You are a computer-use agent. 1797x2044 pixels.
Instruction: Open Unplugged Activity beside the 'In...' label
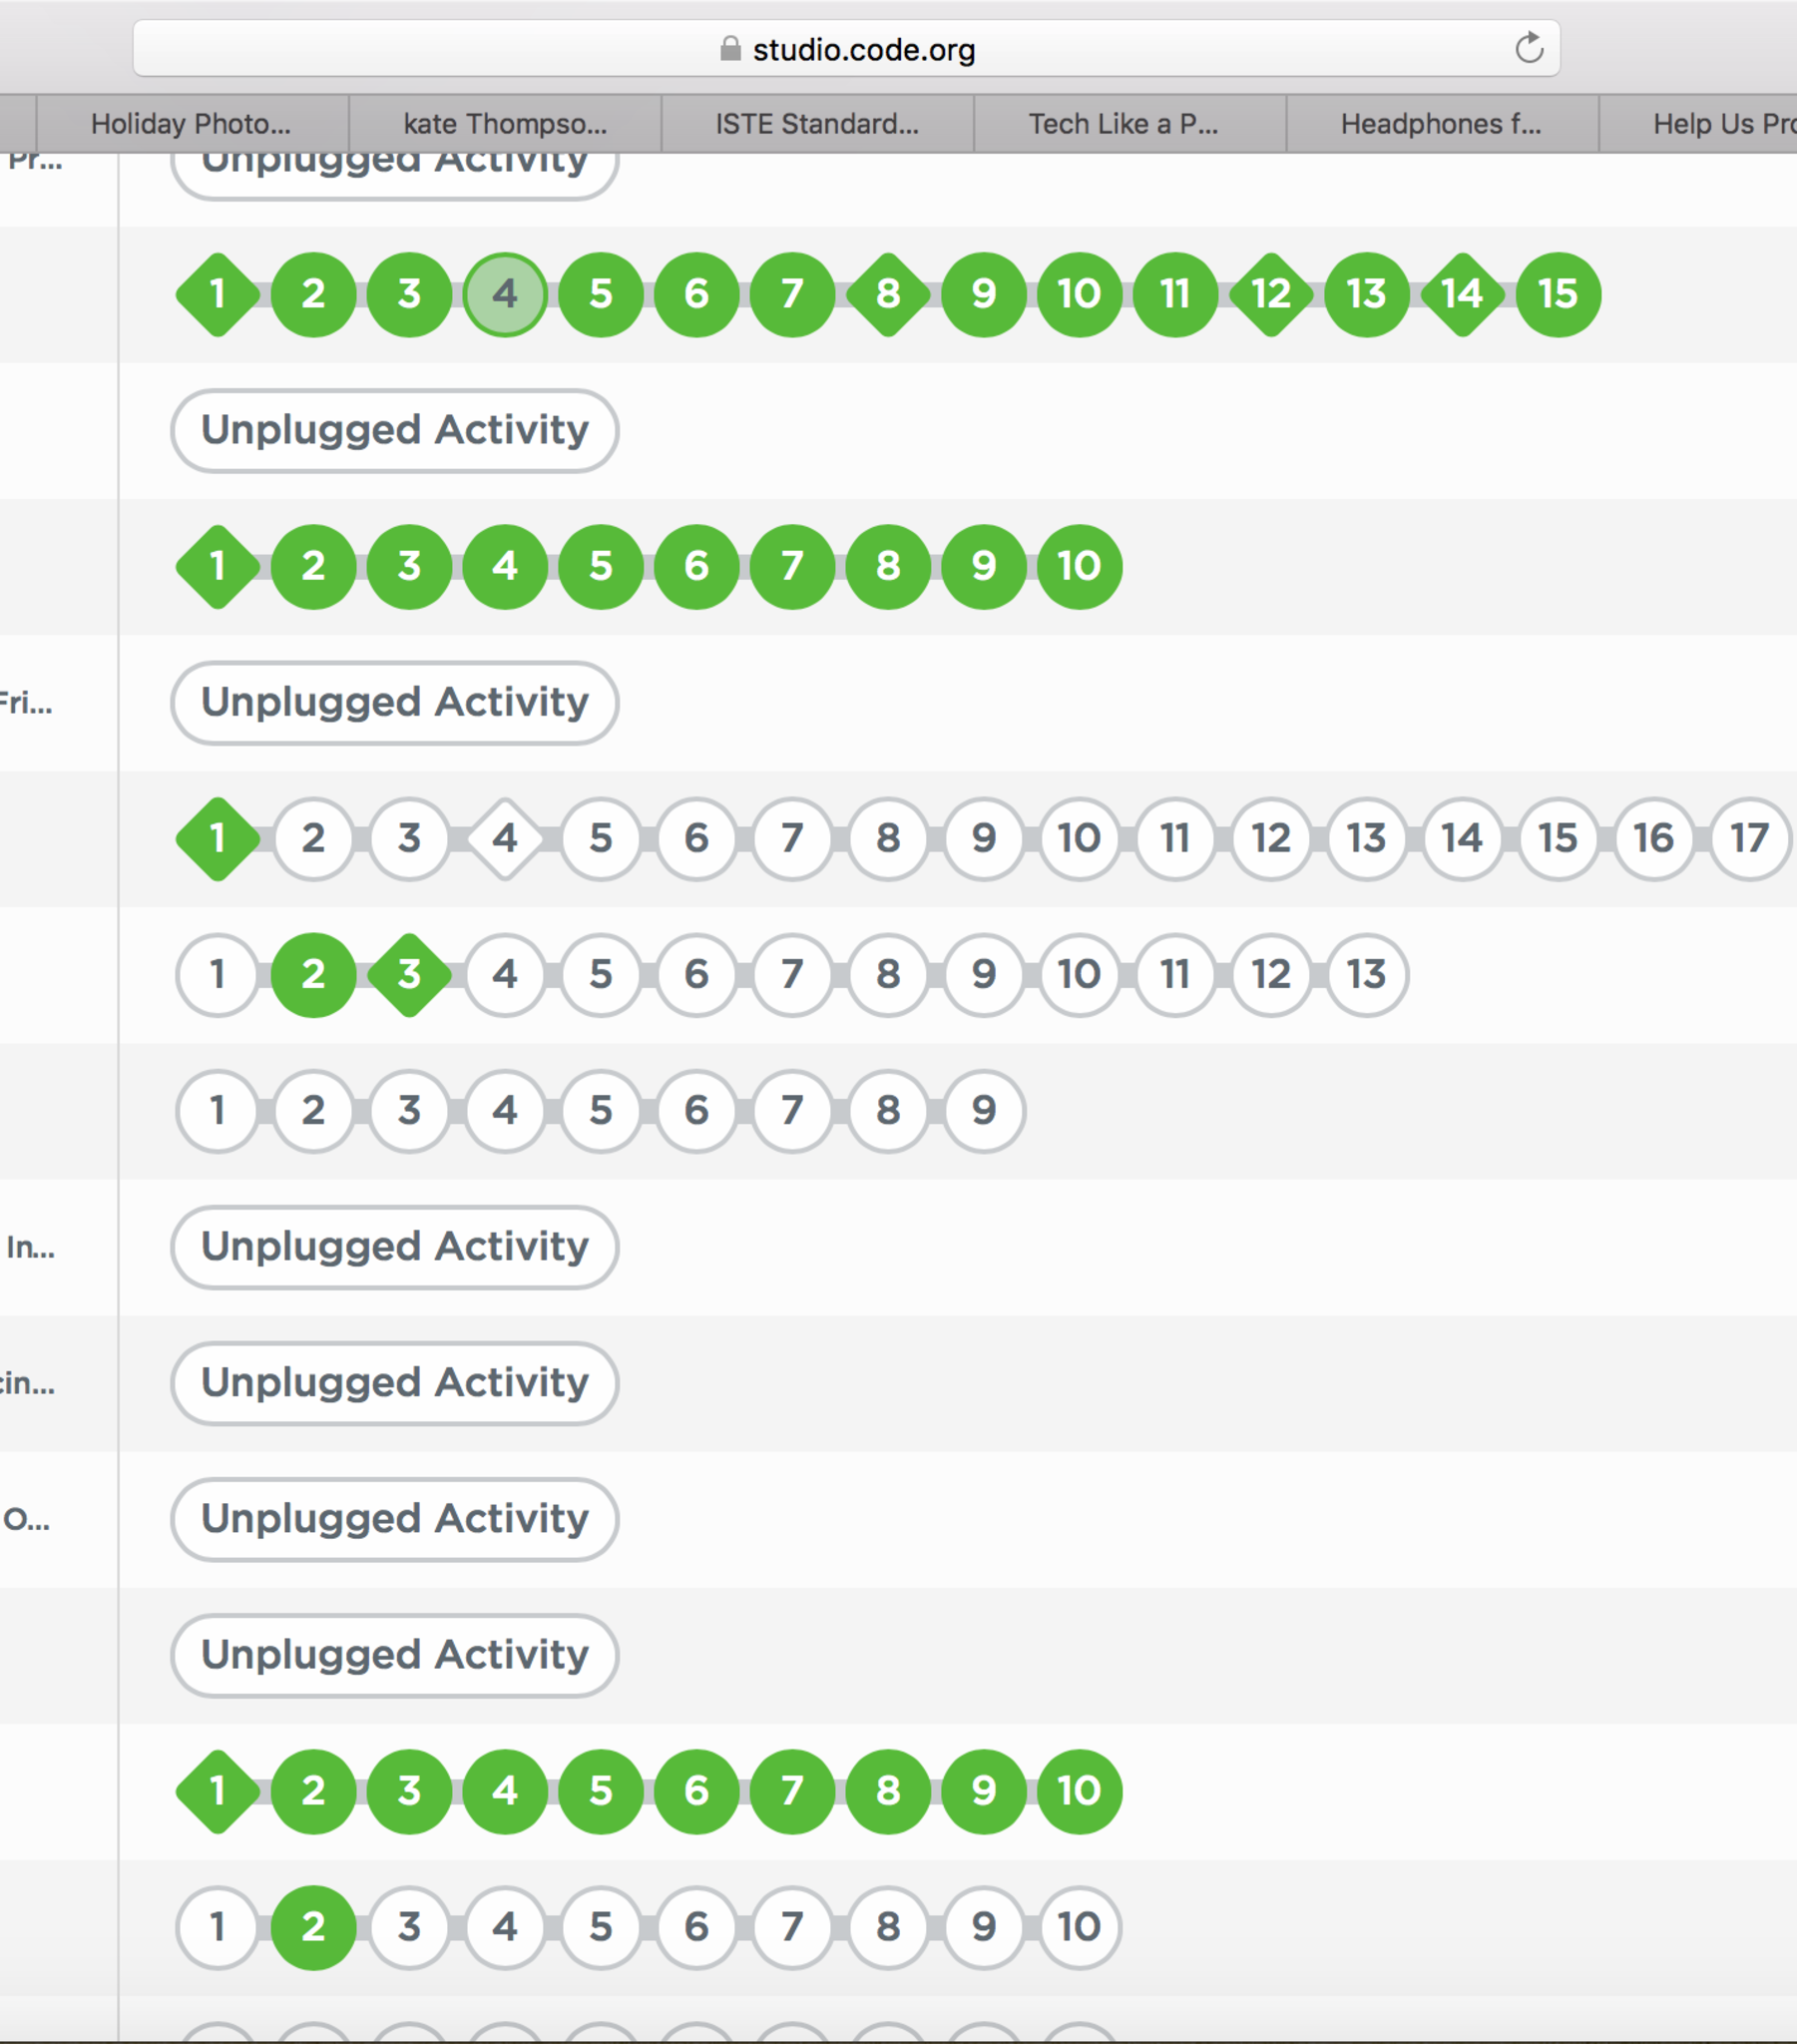[x=394, y=1246]
